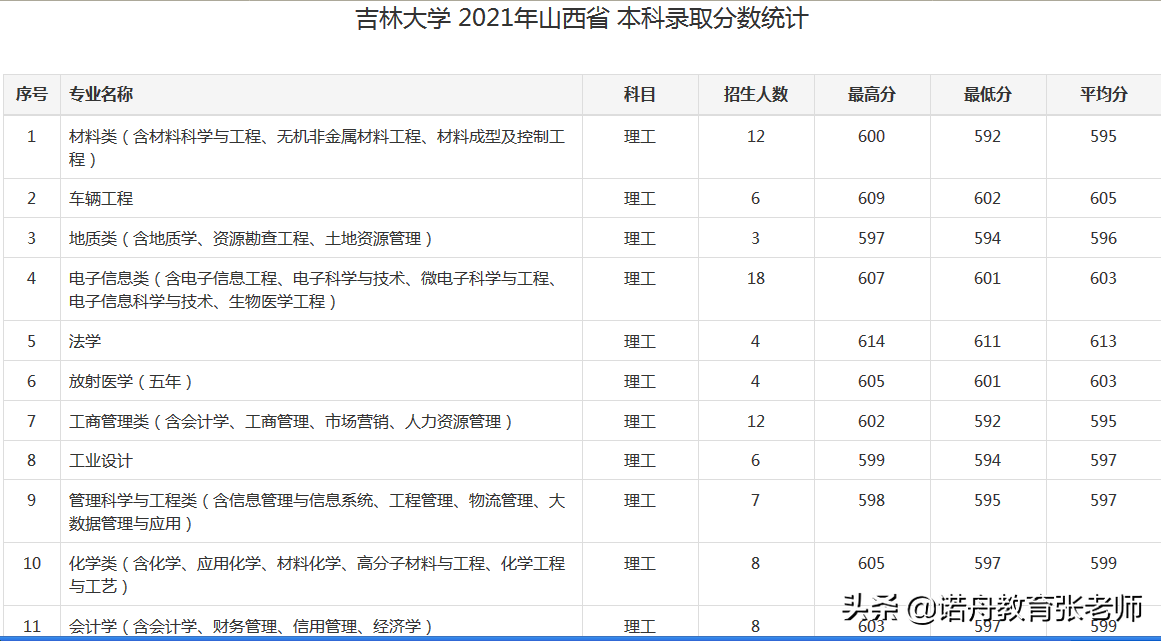The image size is (1161, 641).
Task: Click enrollment count 18 for 电子信息类
Action: tap(755, 278)
